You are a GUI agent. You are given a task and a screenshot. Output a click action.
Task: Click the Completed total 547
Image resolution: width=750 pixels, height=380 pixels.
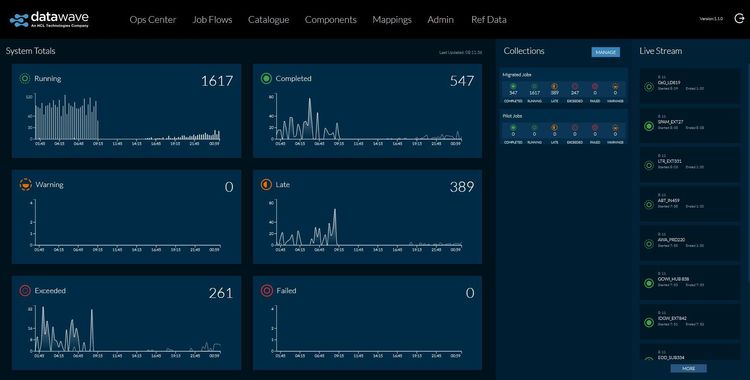tap(462, 81)
